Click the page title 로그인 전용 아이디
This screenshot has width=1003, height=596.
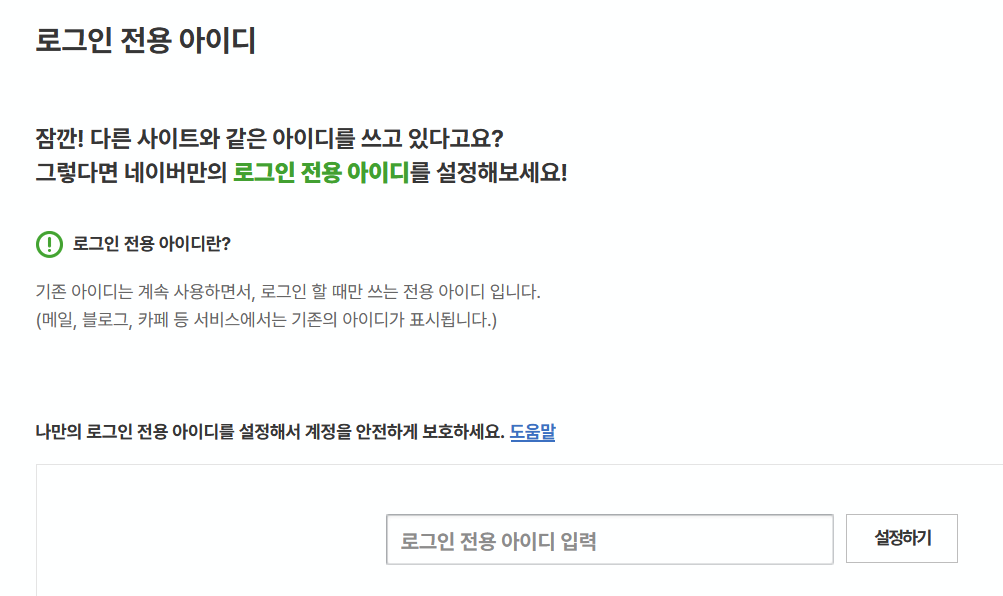(x=146, y=41)
